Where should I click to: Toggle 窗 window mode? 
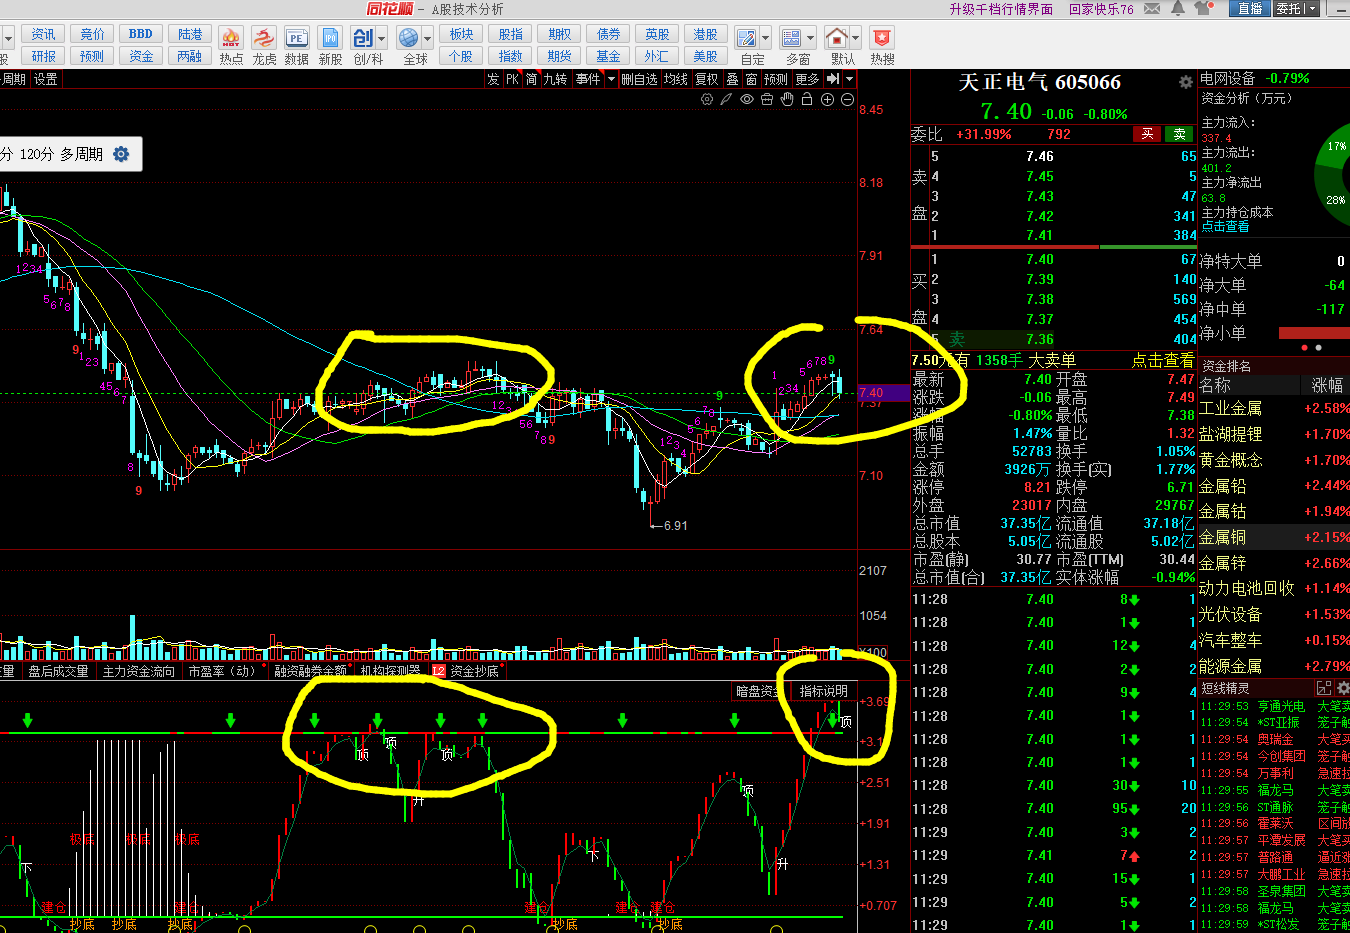tap(751, 79)
